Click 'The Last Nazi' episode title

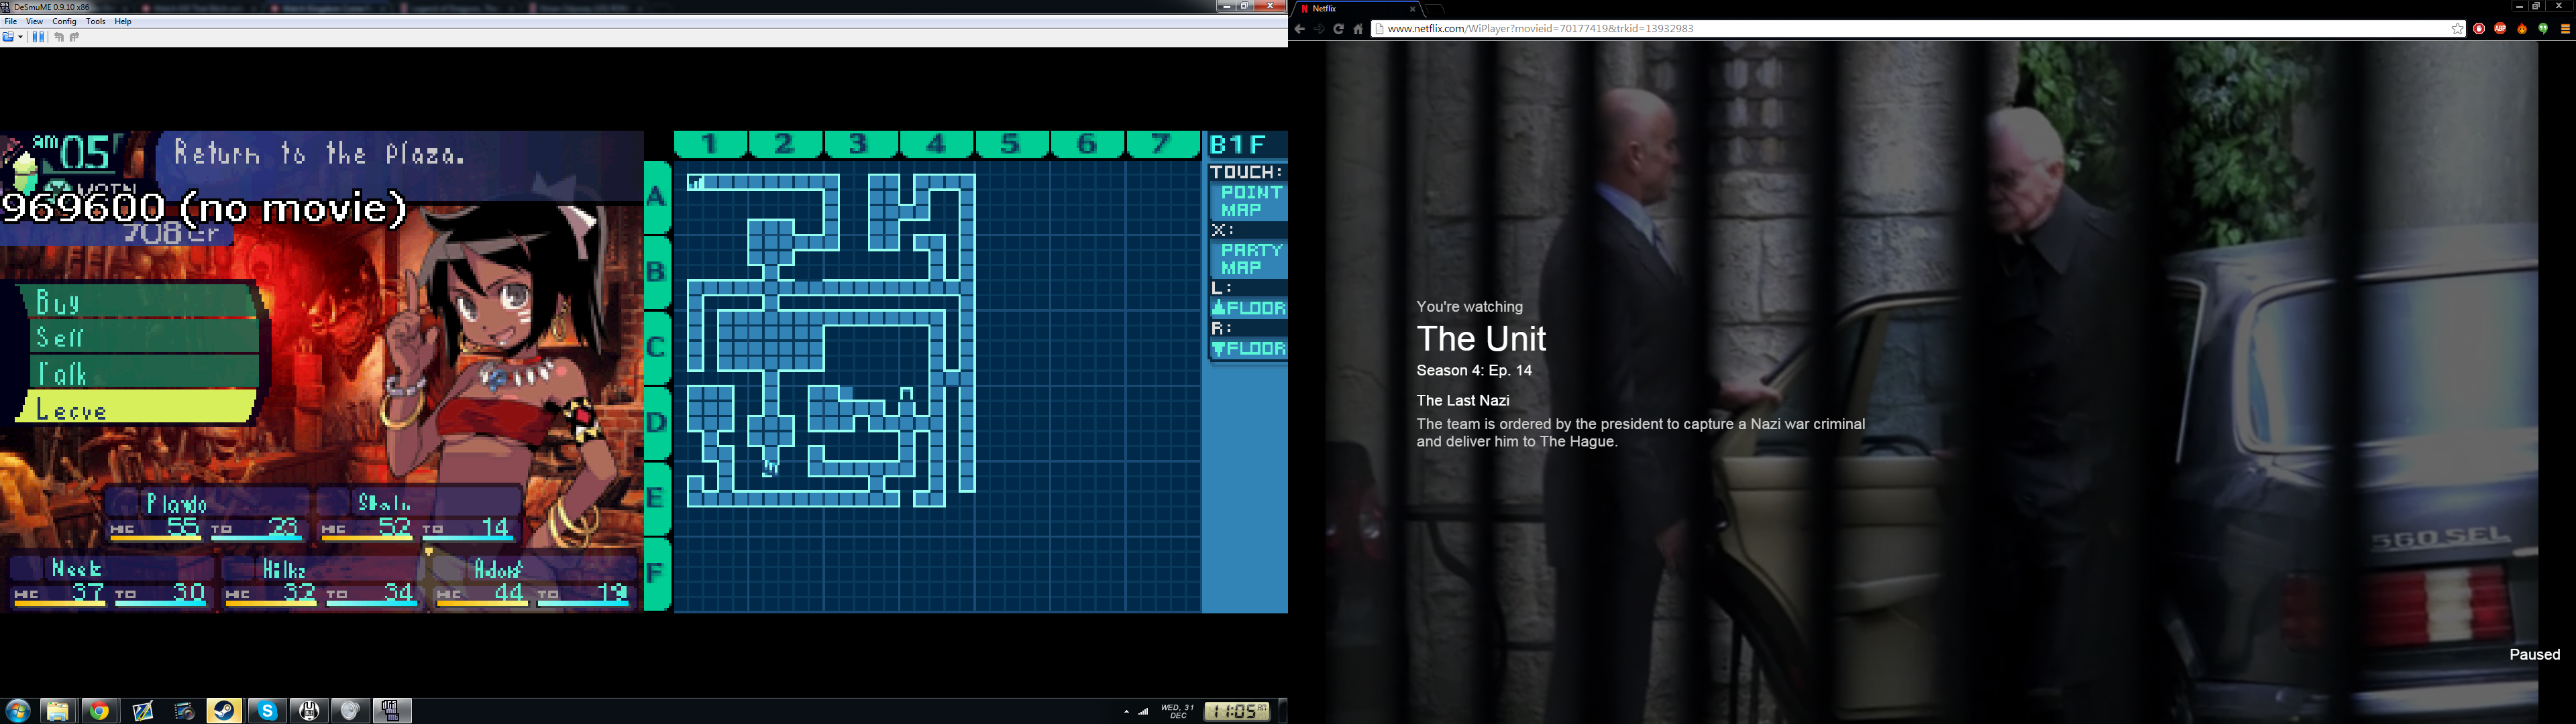coord(1463,400)
